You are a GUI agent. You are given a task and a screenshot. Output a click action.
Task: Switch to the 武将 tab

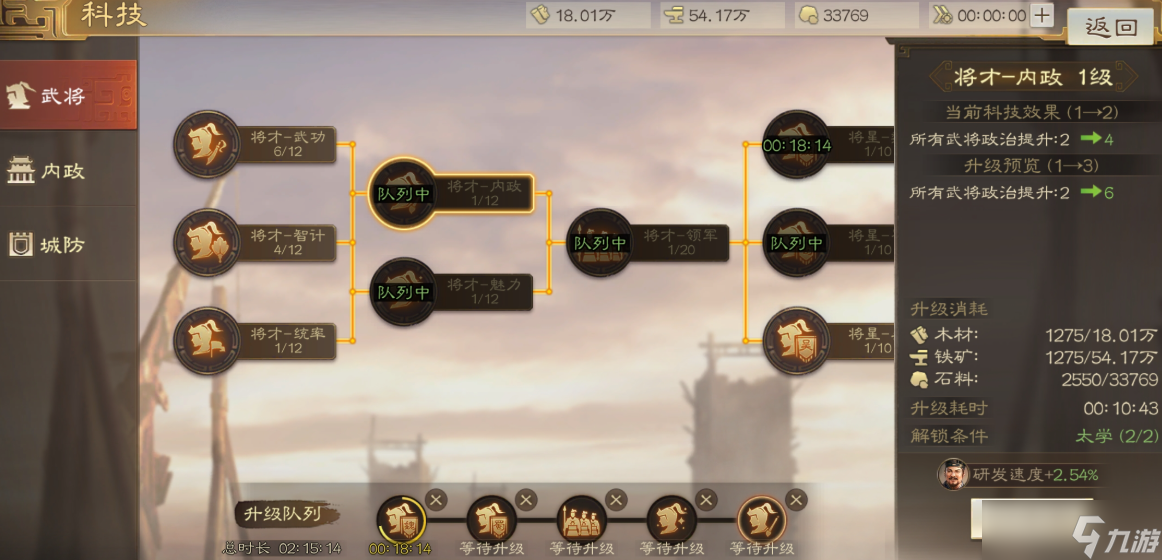(x=68, y=95)
